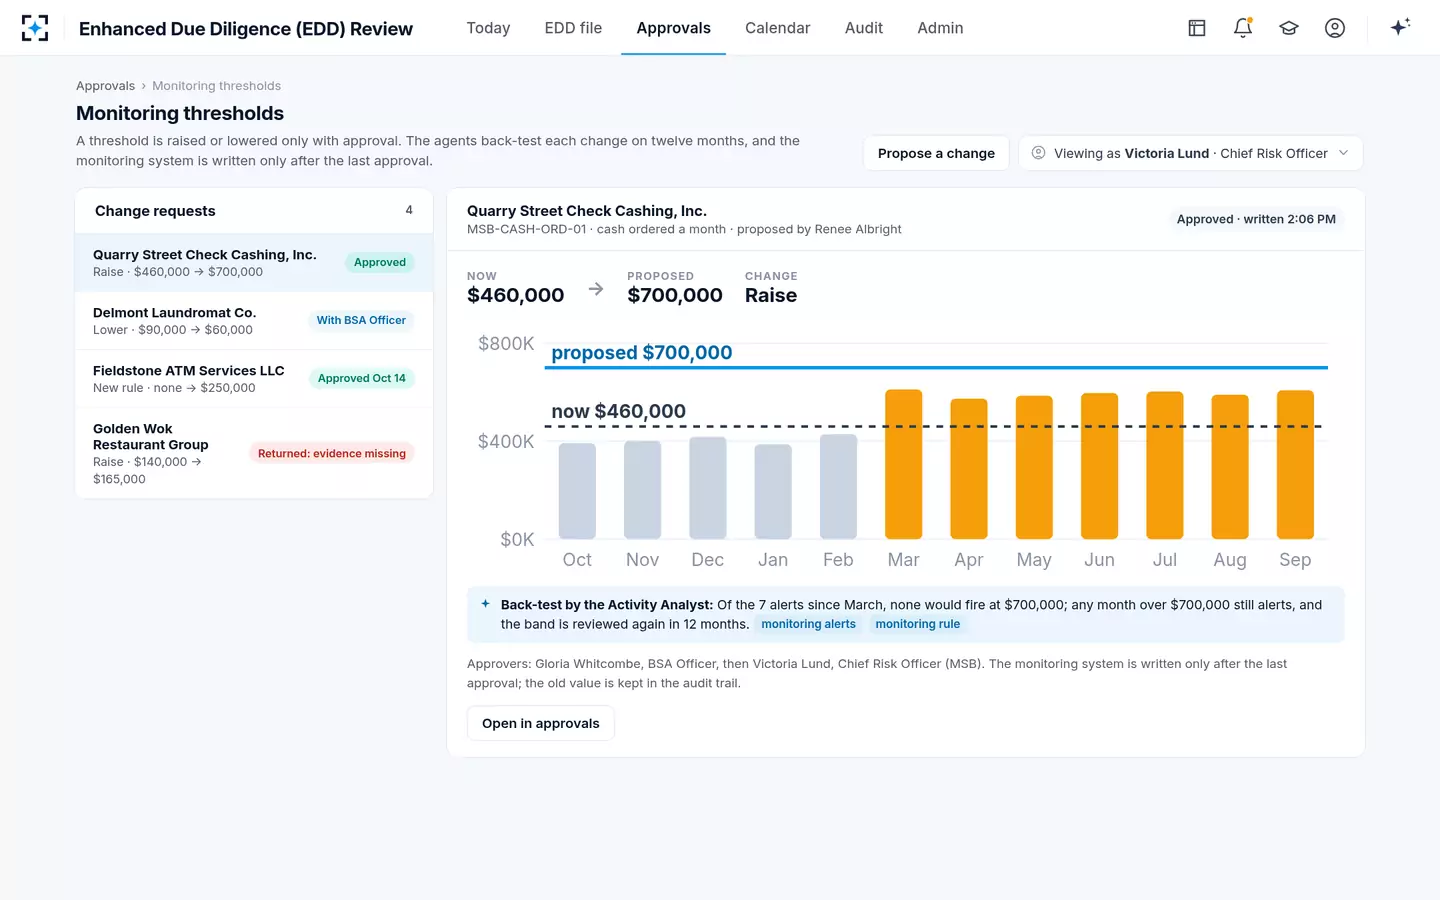
Task: Click the EDD Review app logo
Action: [x=35, y=28]
